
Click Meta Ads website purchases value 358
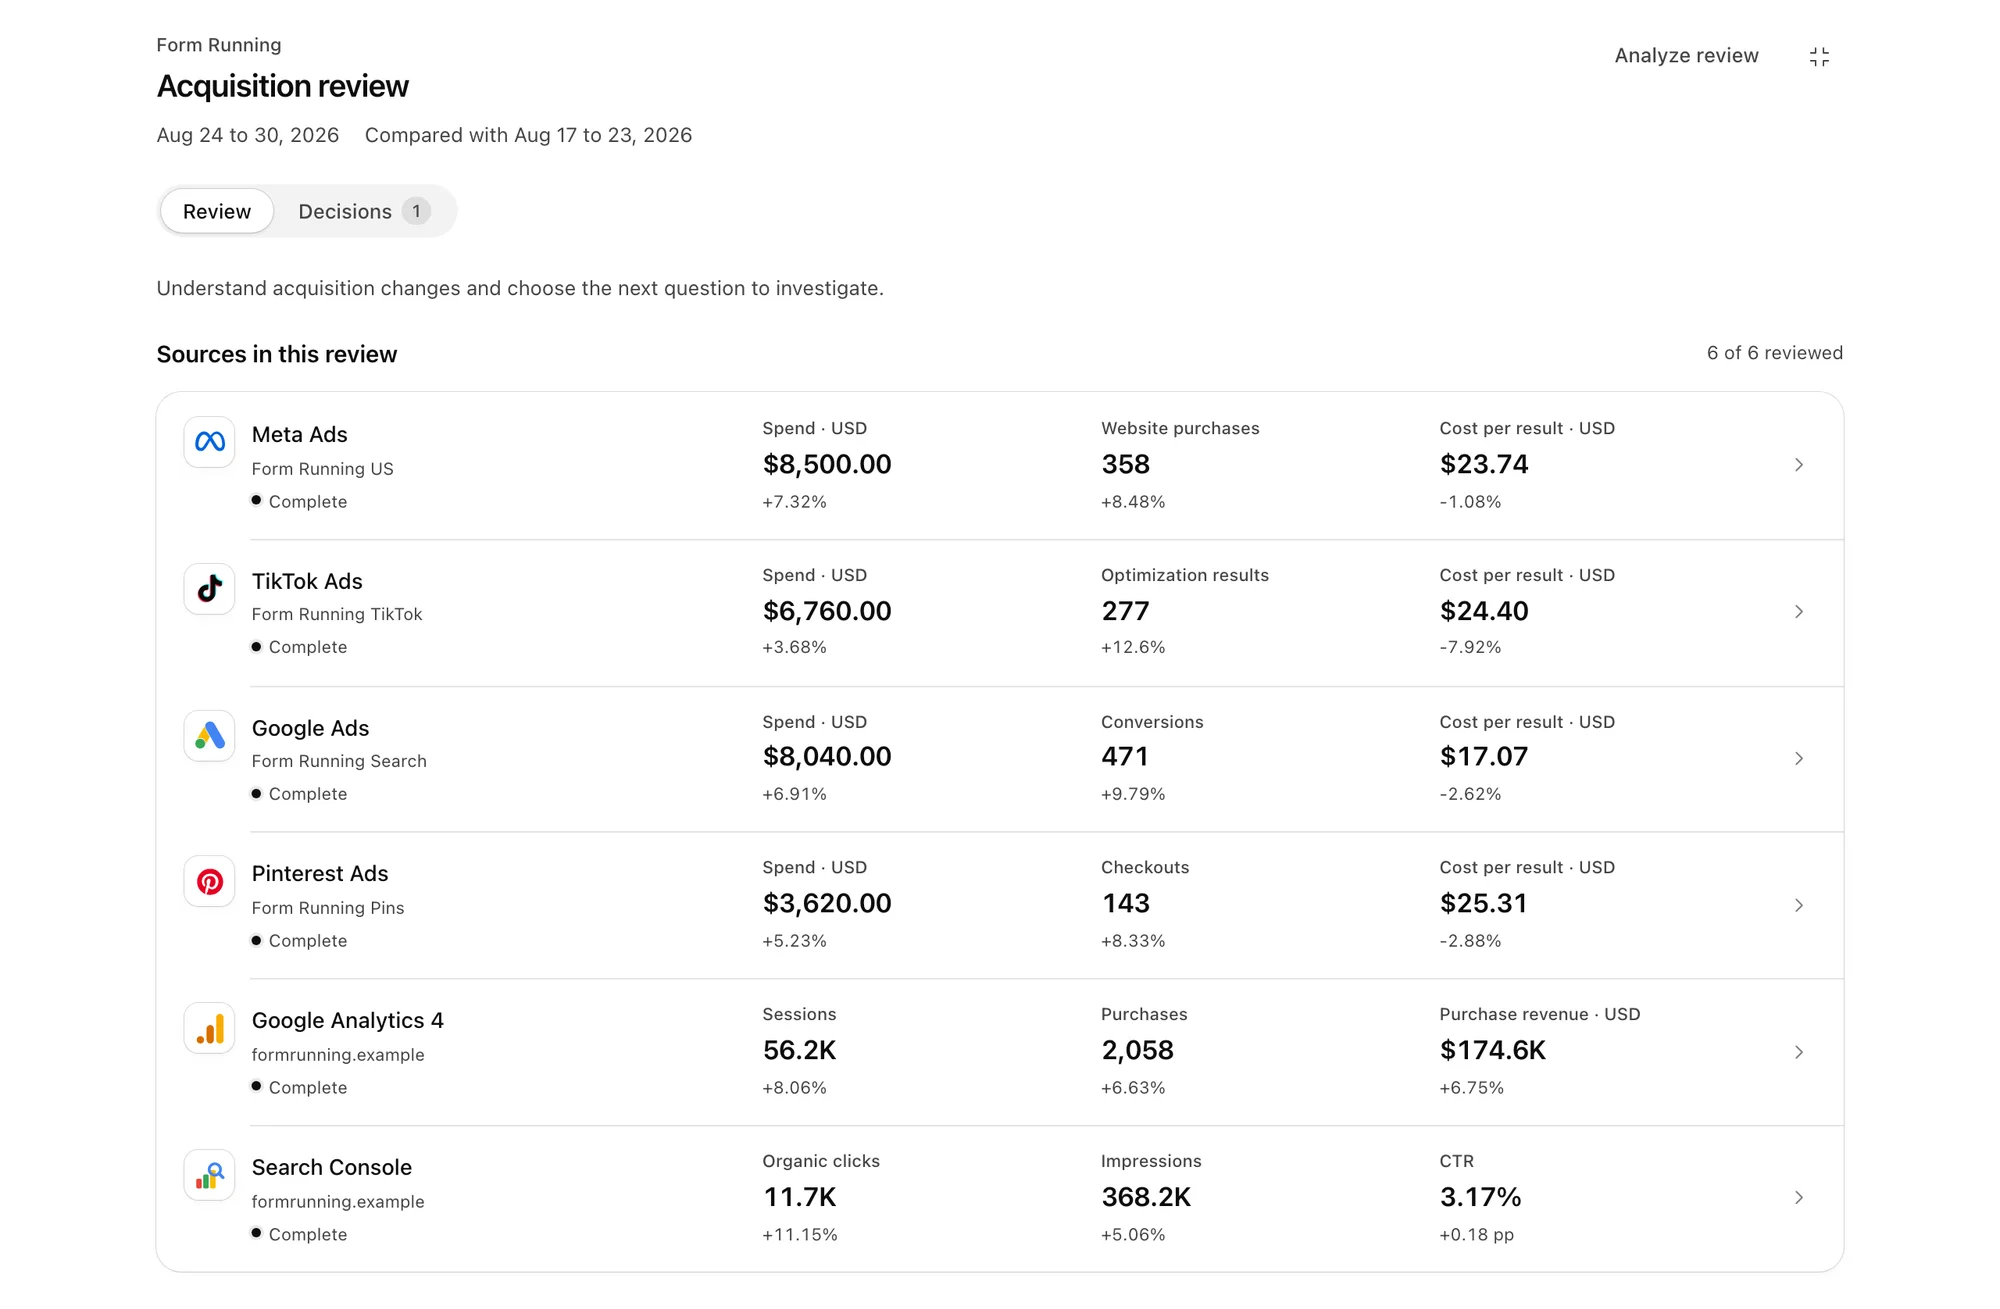click(x=1125, y=465)
